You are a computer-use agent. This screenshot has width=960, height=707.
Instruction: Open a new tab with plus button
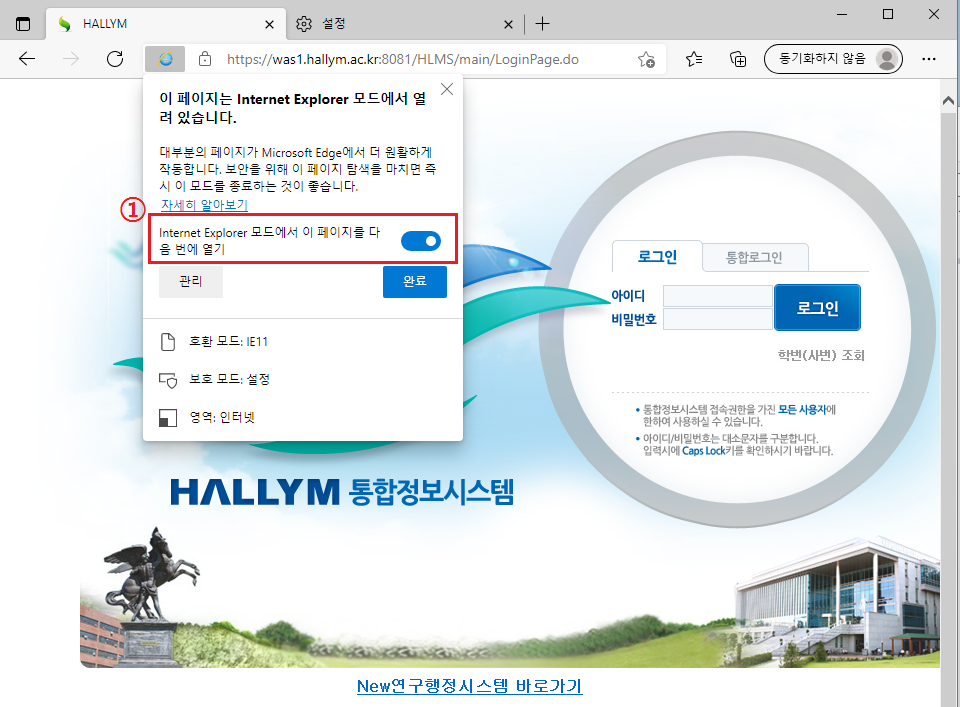[542, 23]
